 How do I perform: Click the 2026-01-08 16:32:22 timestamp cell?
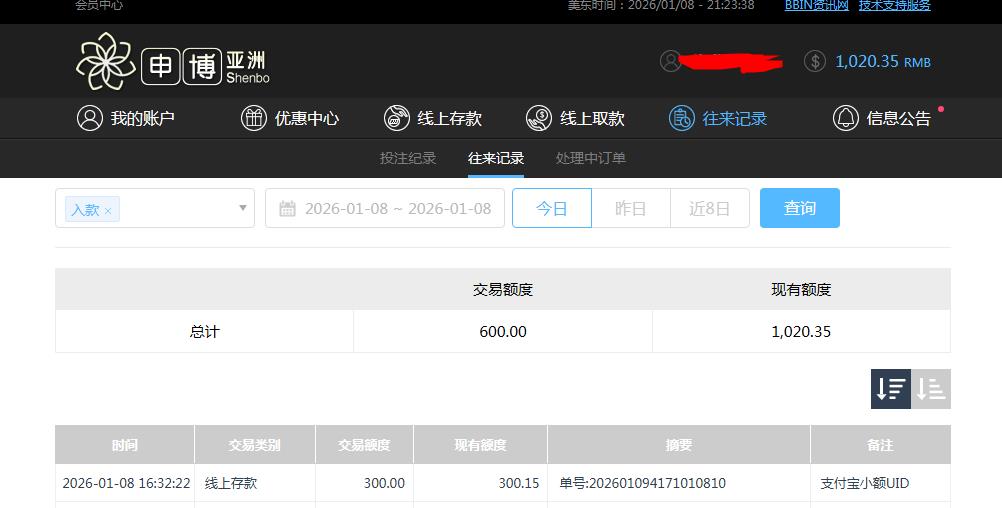127,483
